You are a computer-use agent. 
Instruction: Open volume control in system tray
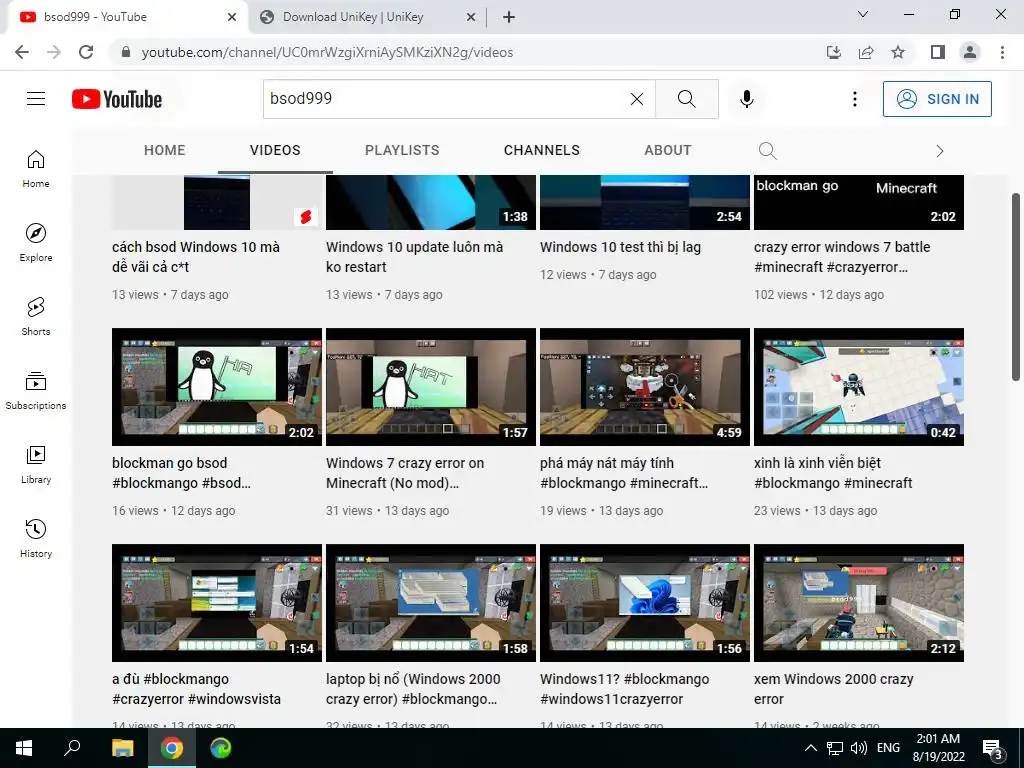[x=859, y=748]
